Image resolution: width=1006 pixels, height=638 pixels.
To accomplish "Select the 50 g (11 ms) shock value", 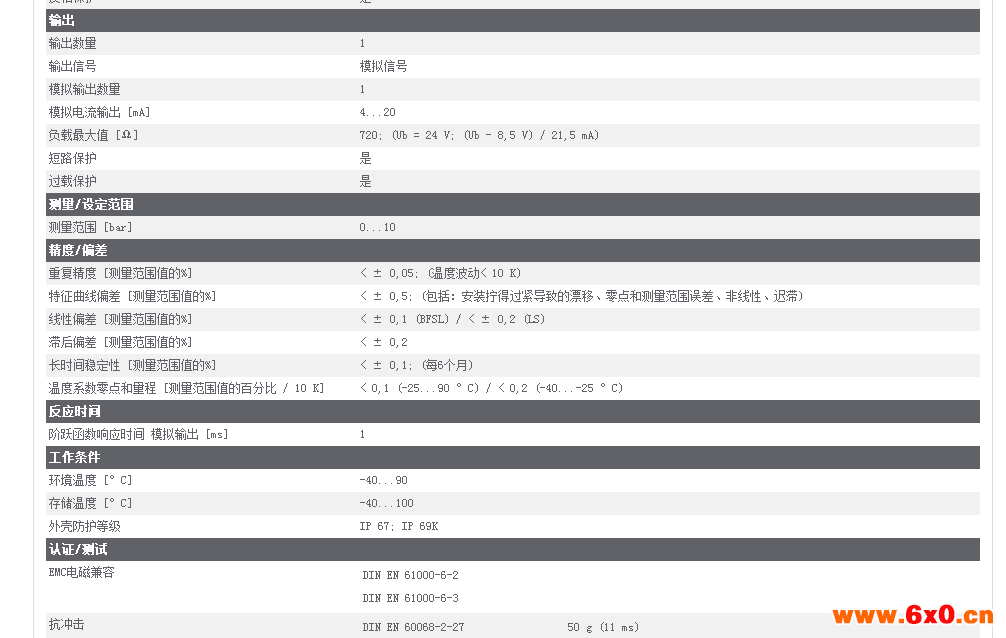I will 602,627.
